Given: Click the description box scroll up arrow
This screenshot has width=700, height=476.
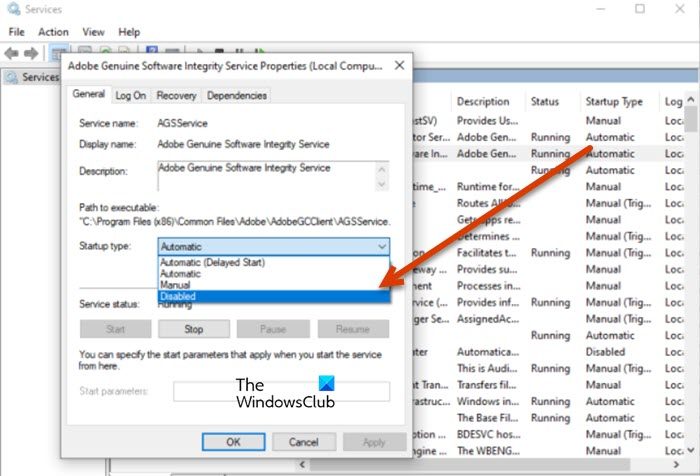Looking at the screenshot, I should (x=382, y=169).
